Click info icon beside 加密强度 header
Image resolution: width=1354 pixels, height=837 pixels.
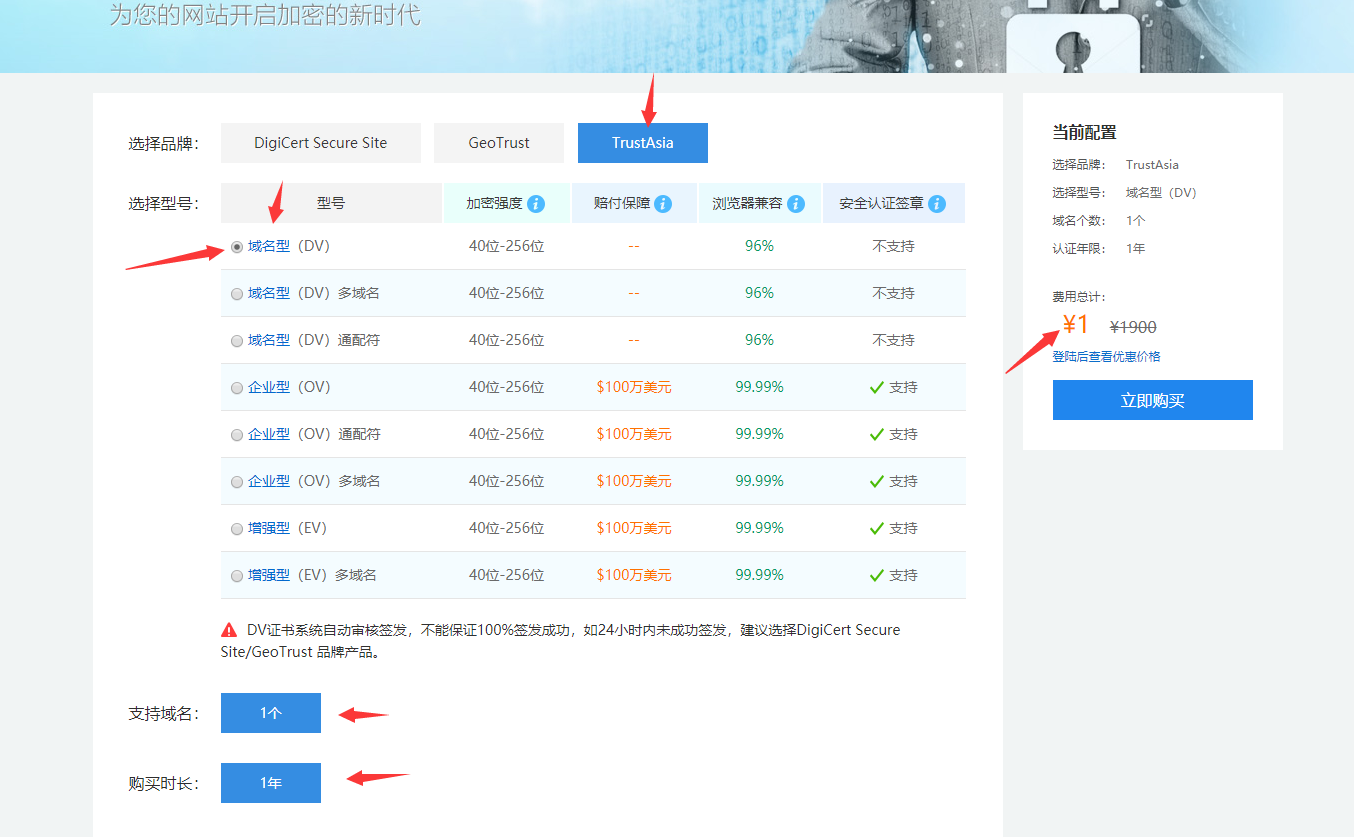coord(536,204)
